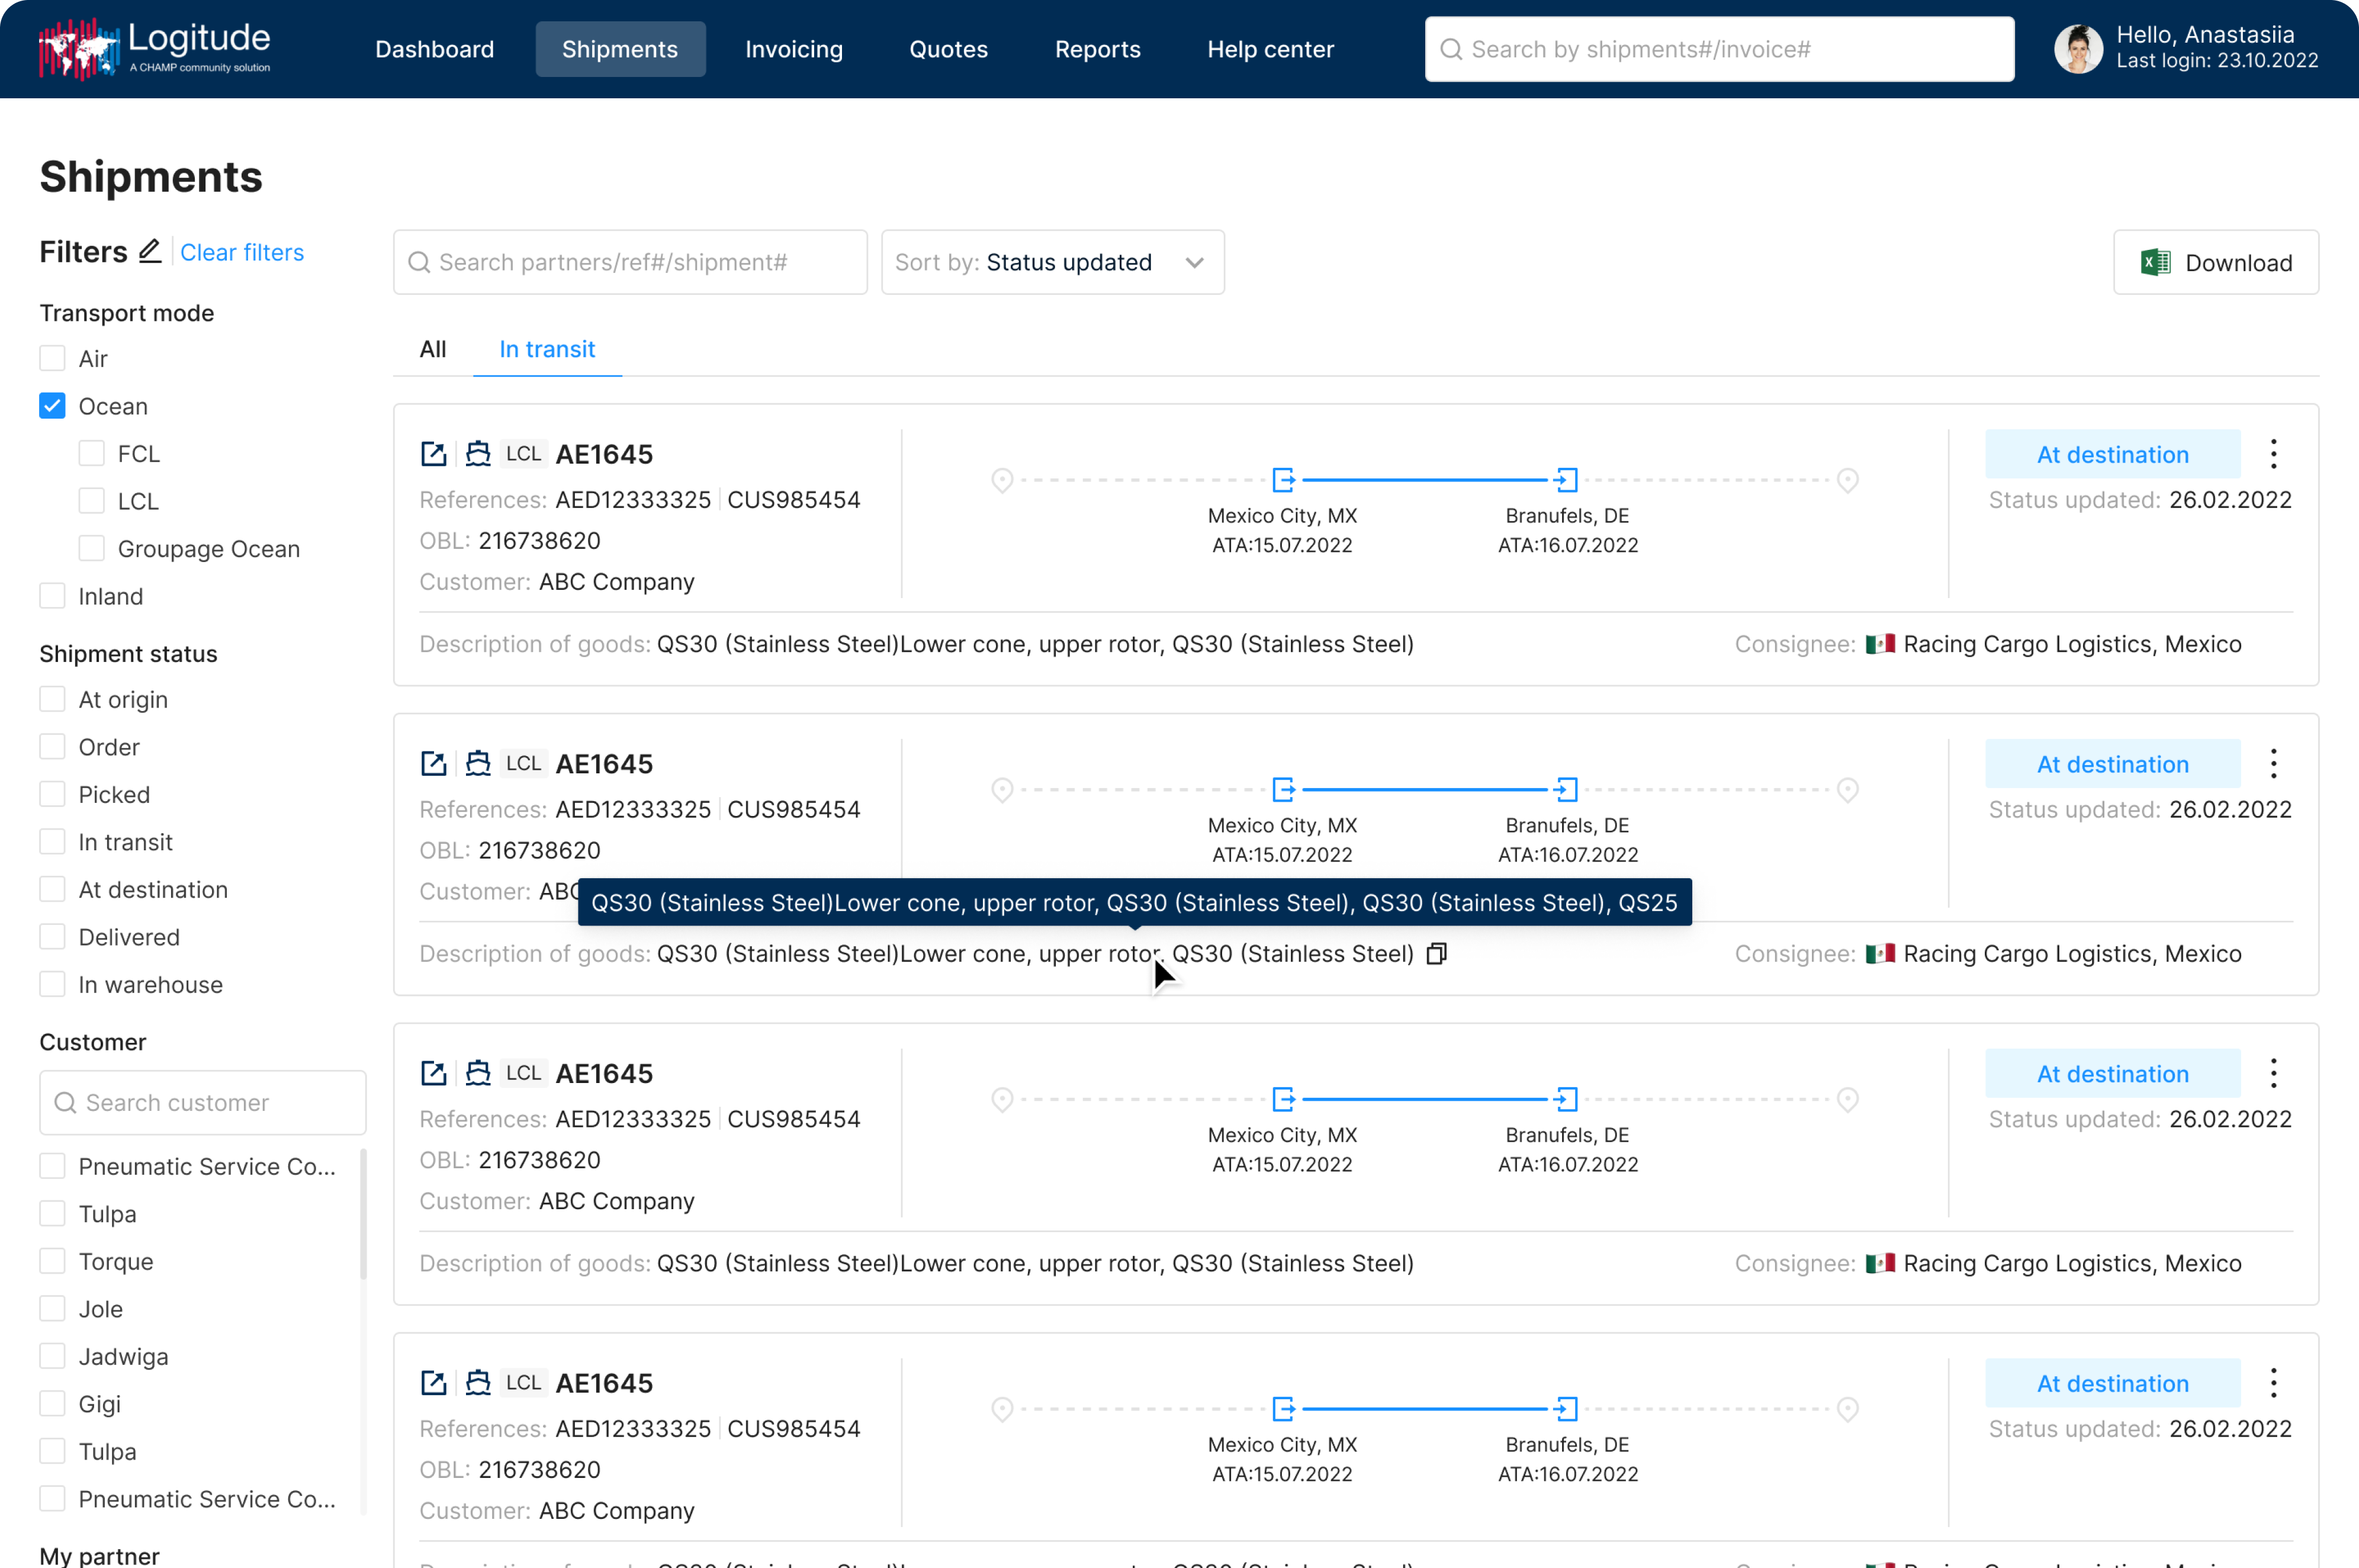Viewport: 2359px width, 1568px height.
Task: Check the Gigi customer checkbox
Action: pos(52,1404)
